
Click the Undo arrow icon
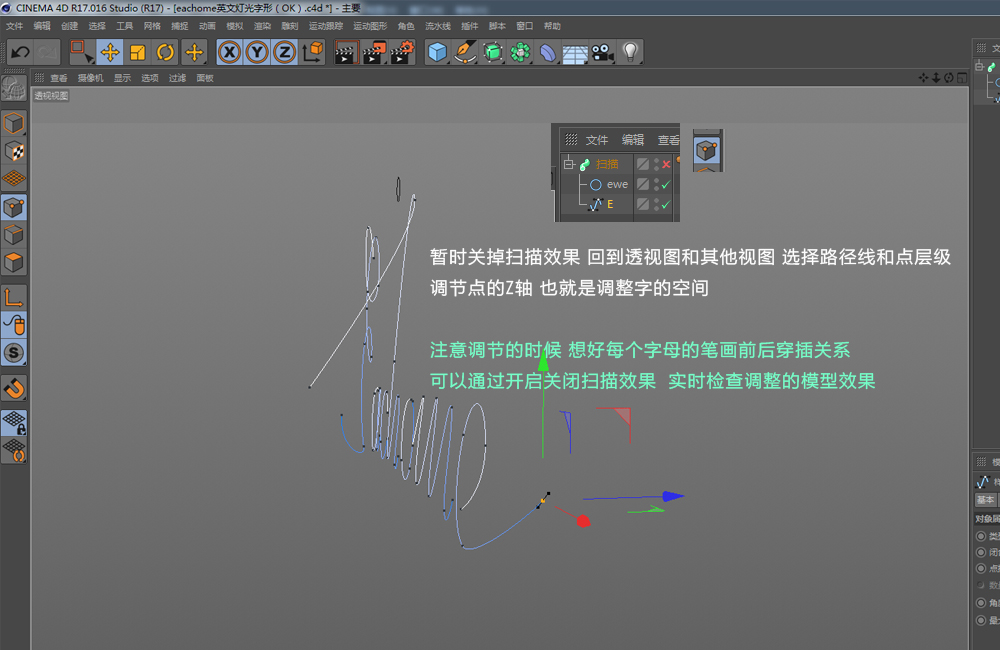coord(20,52)
